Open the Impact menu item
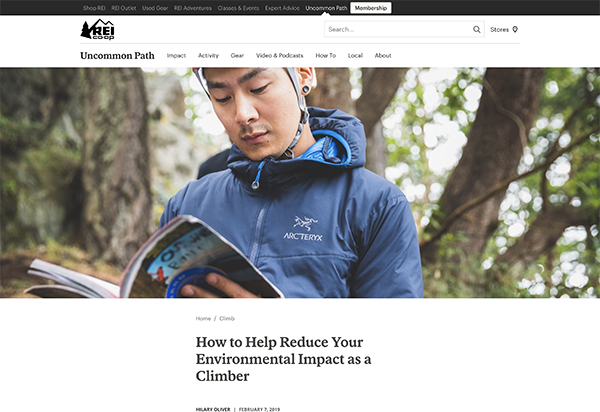Viewport: 600px width, 412px height. click(x=176, y=55)
